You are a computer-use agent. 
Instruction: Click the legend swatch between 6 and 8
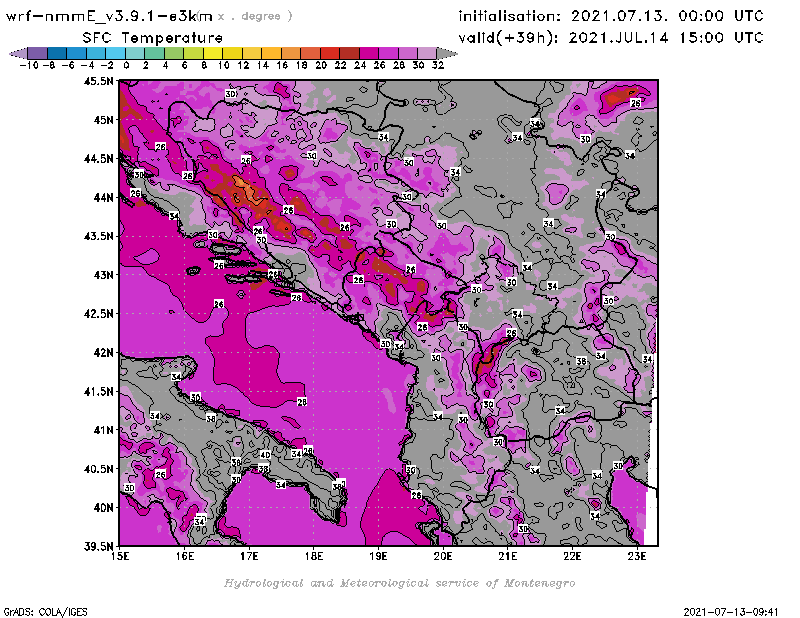click(193, 53)
